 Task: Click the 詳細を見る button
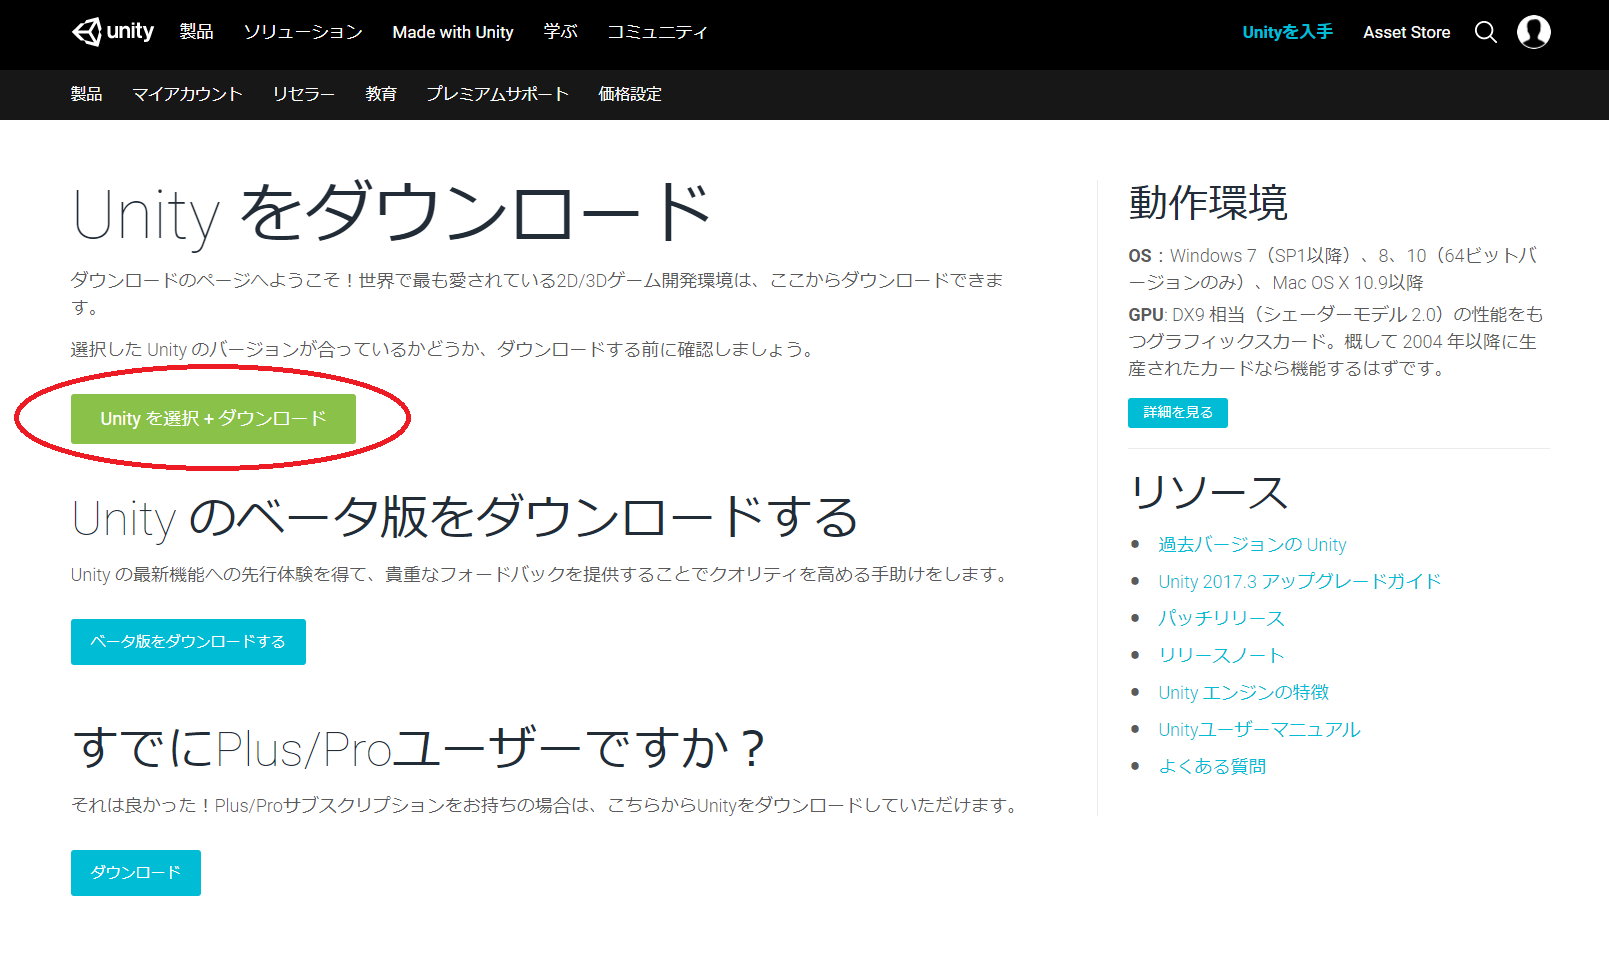point(1178,413)
